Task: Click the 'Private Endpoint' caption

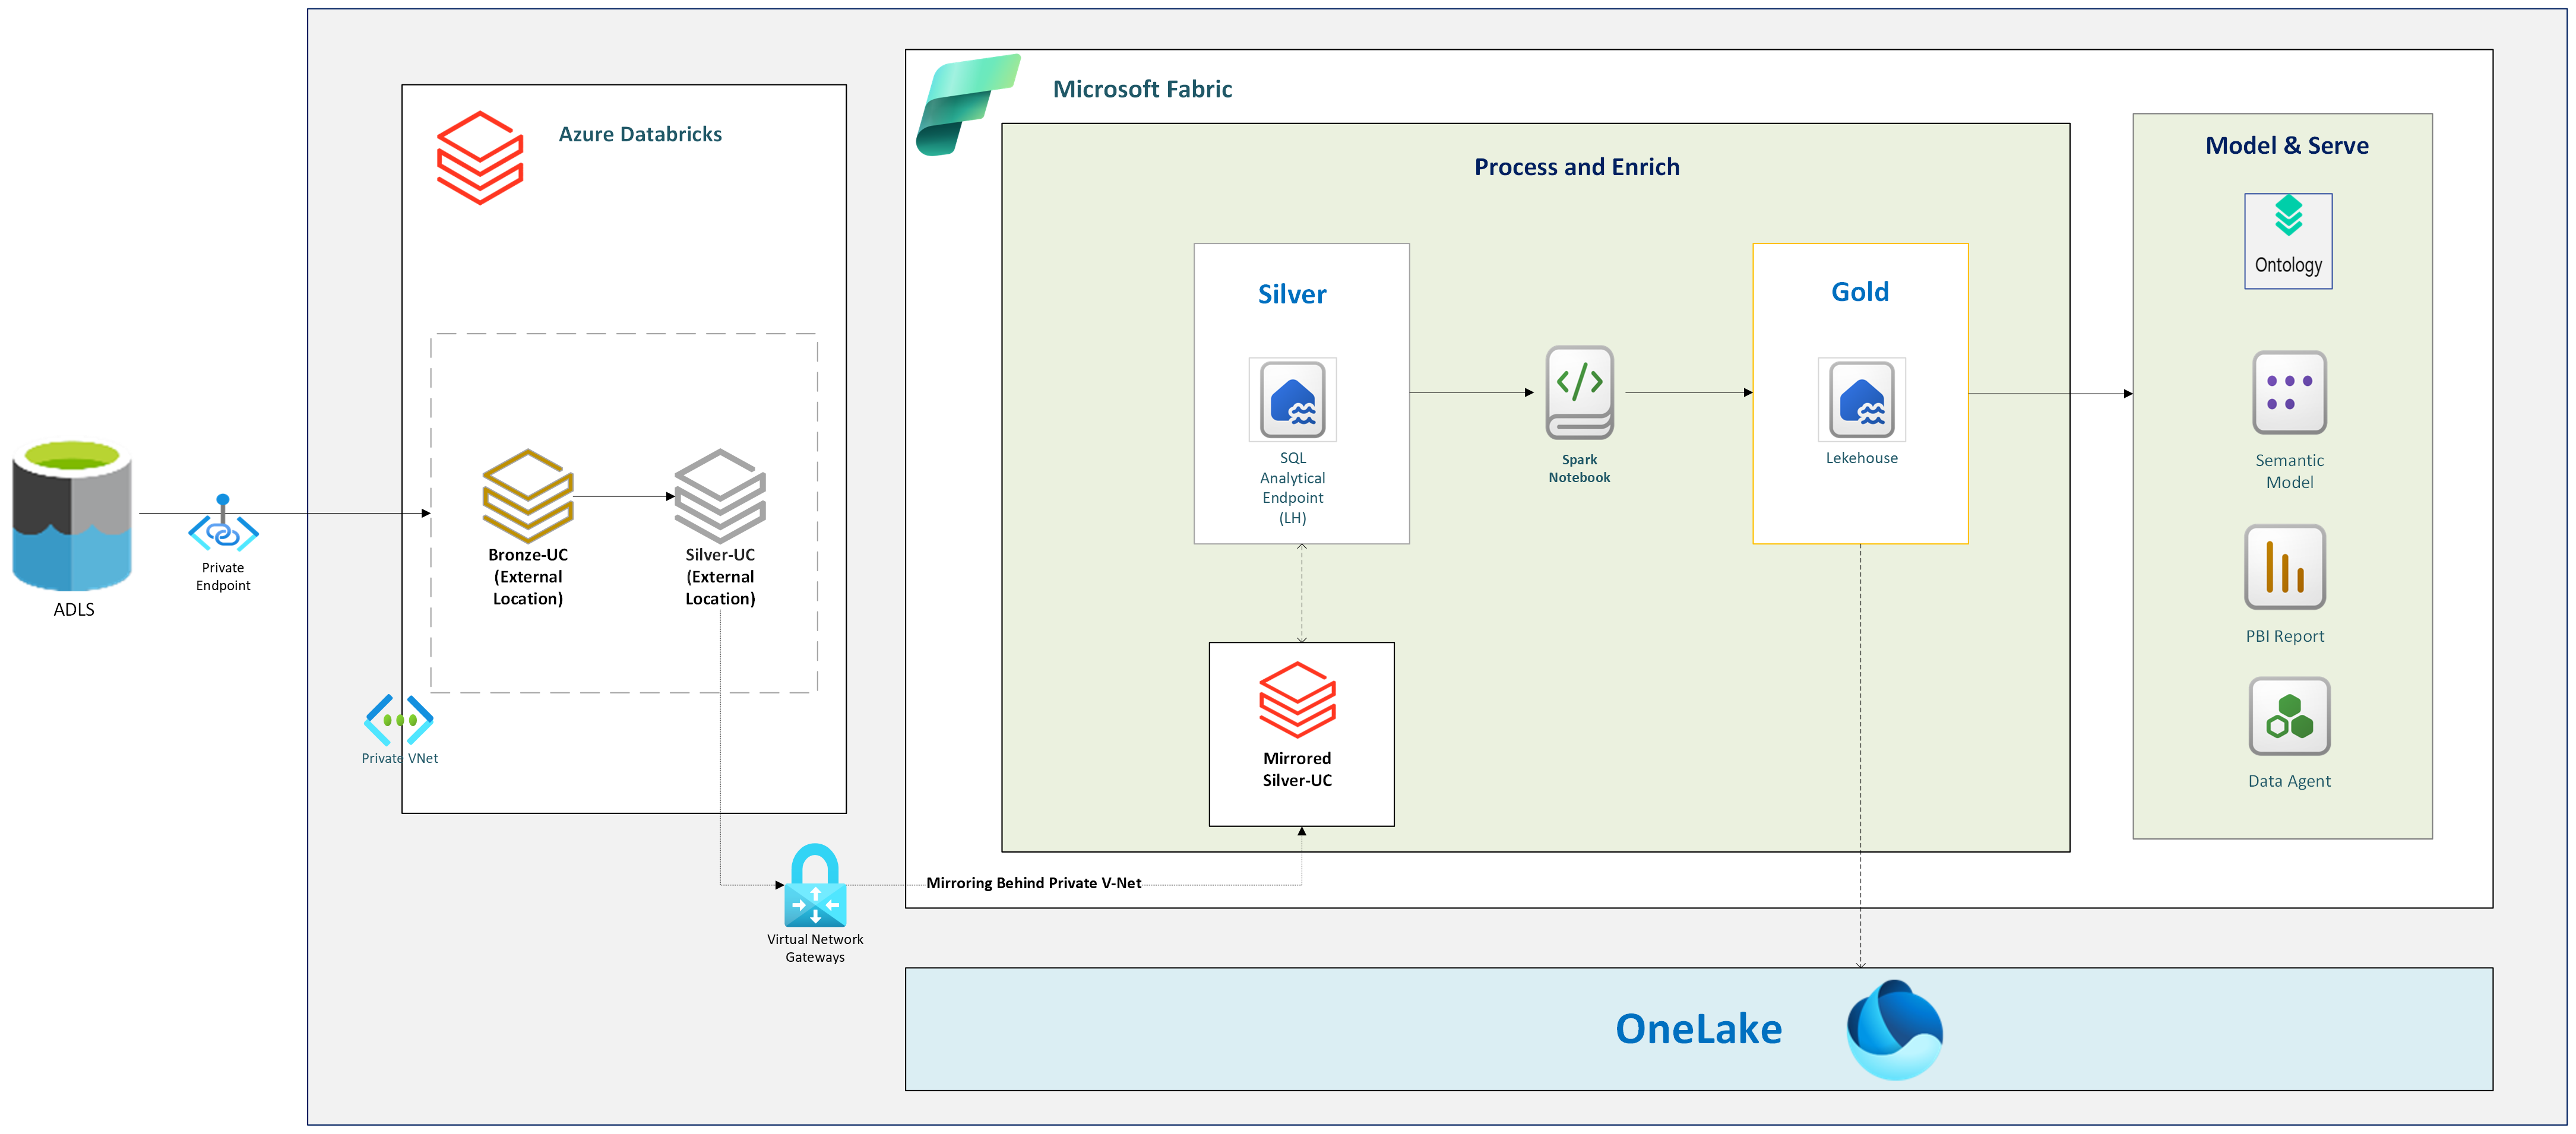Action: click(223, 577)
